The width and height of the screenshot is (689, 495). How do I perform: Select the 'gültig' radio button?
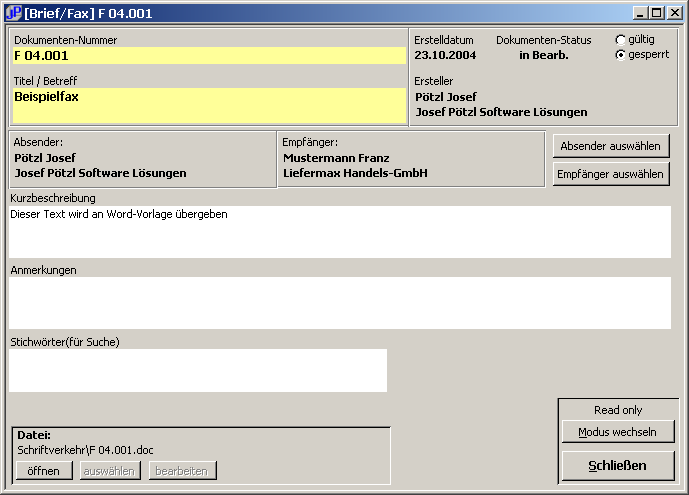(621, 40)
